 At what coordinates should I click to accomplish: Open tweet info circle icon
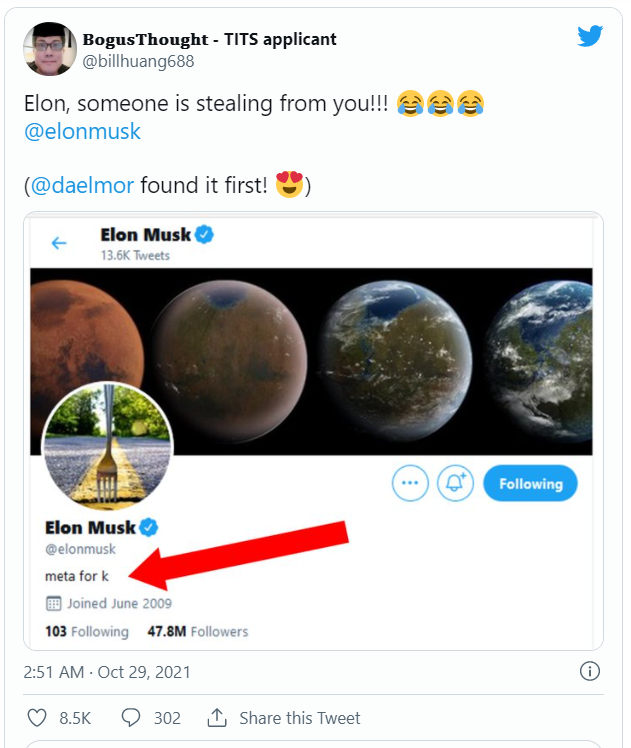click(590, 671)
